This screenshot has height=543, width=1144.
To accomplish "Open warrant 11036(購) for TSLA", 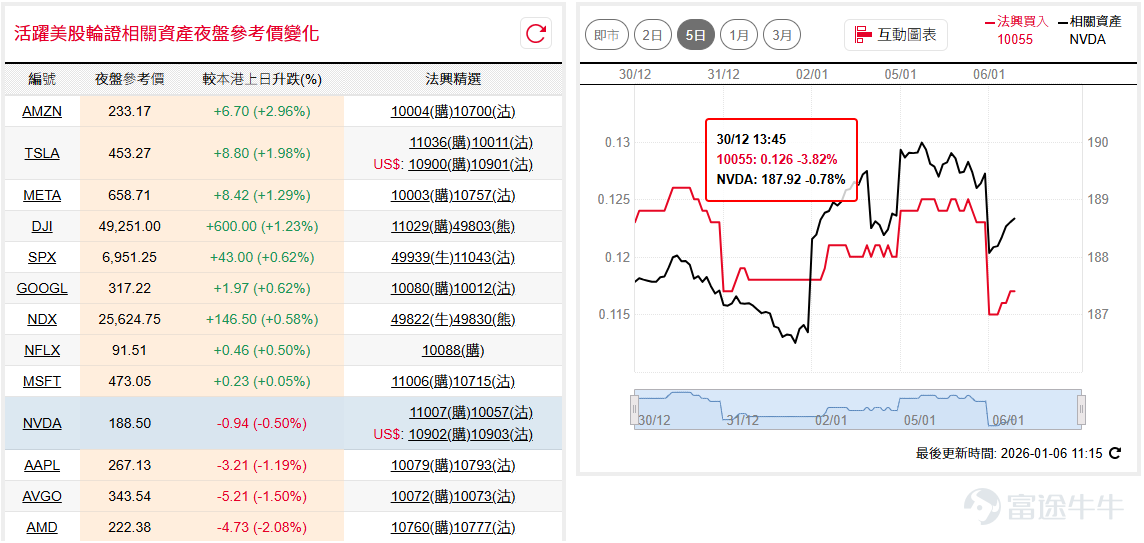I will pos(441,143).
